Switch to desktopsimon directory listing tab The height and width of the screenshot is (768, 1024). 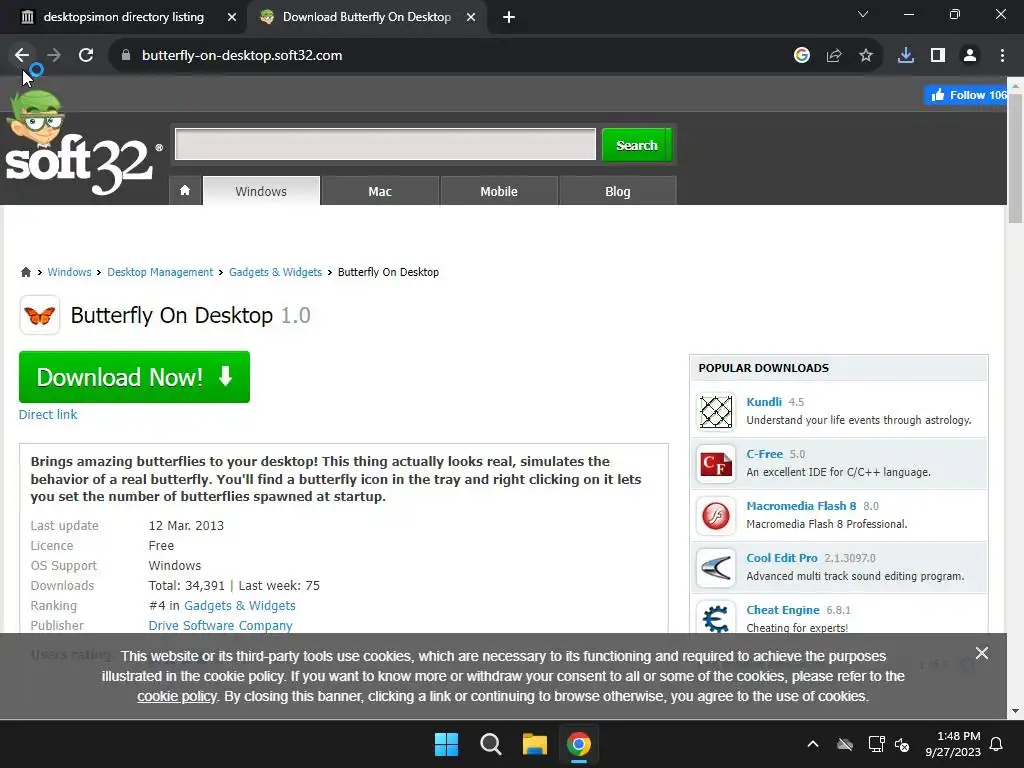point(123,17)
